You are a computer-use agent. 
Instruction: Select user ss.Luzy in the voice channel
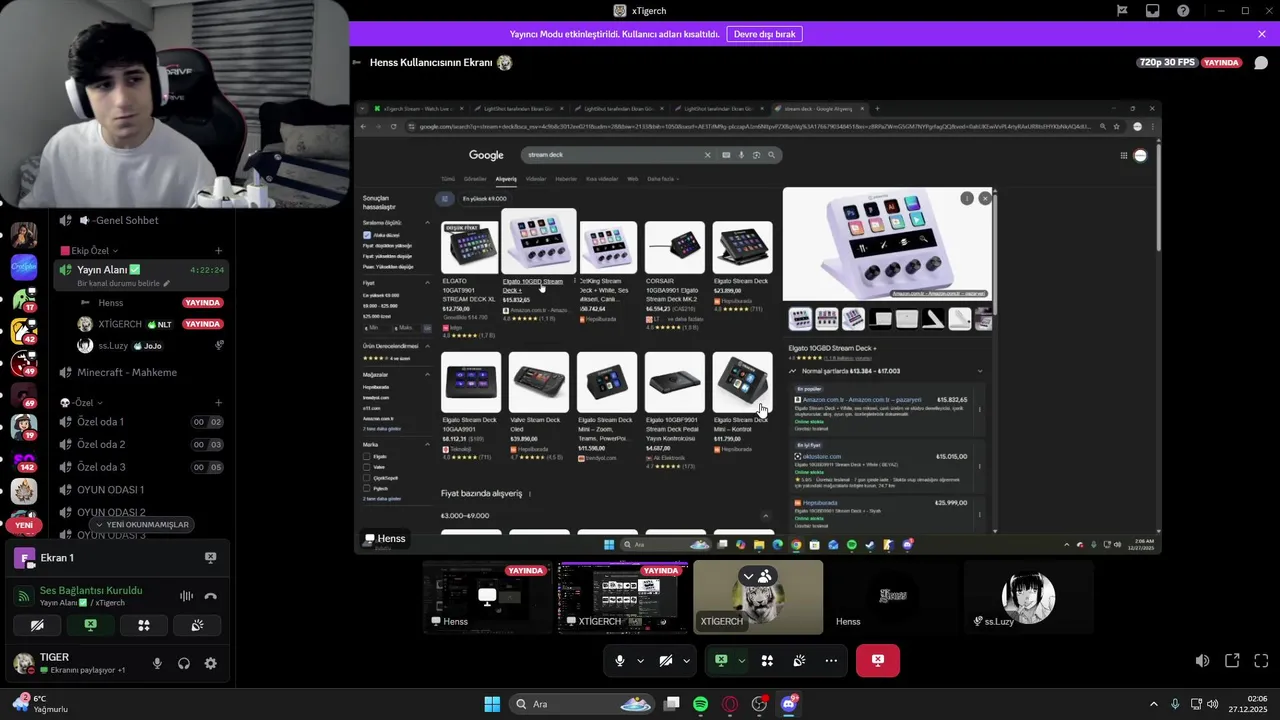tap(150, 346)
